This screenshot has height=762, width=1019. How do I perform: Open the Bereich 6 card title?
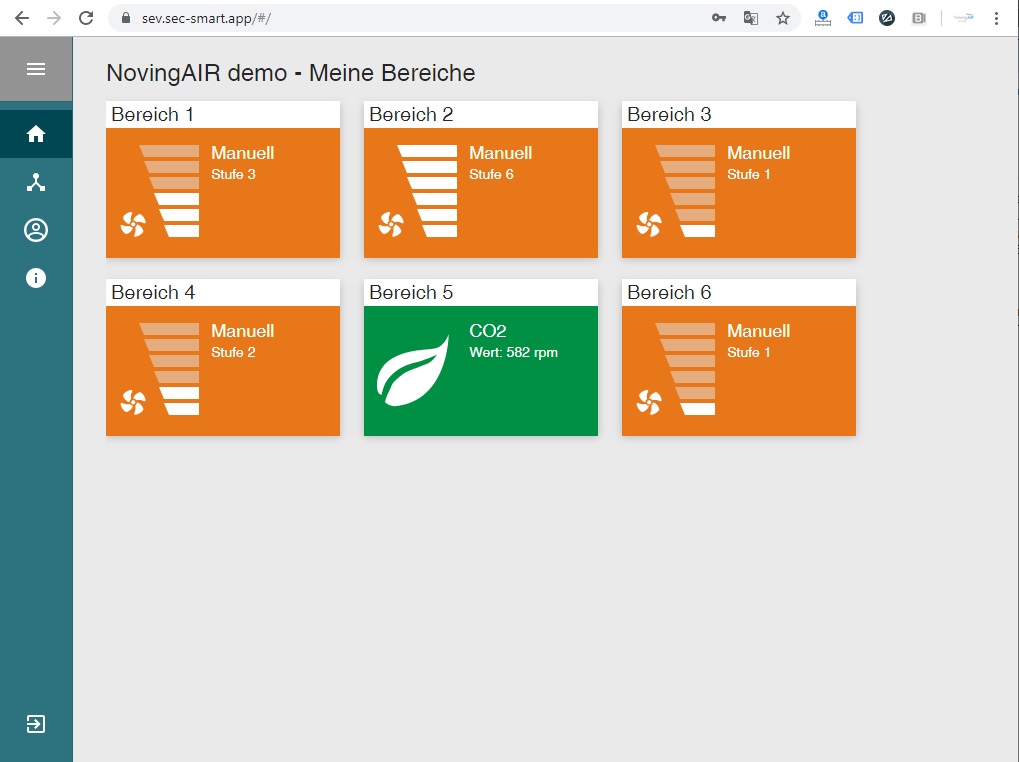669,292
